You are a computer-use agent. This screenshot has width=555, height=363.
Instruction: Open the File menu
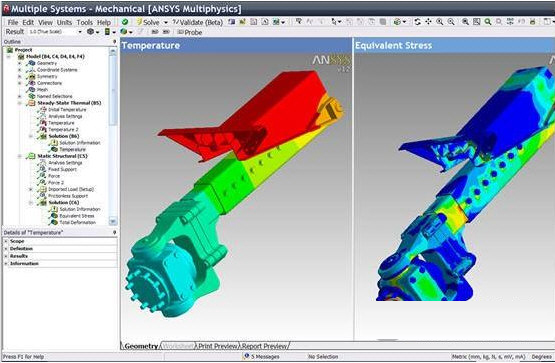pos(13,22)
